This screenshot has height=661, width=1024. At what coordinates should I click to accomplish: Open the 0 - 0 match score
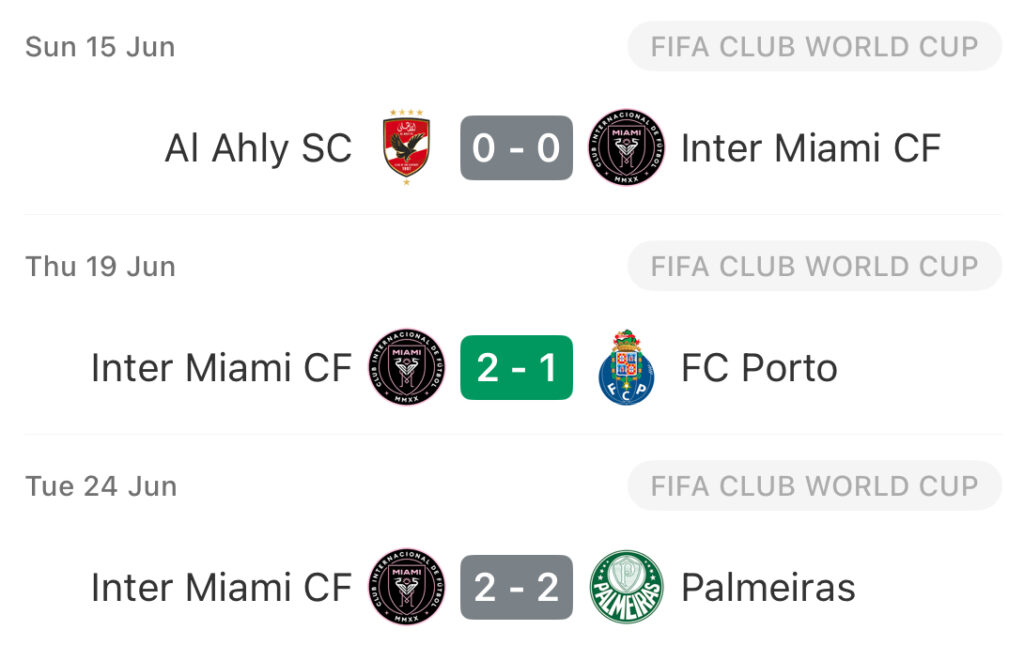click(x=517, y=148)
